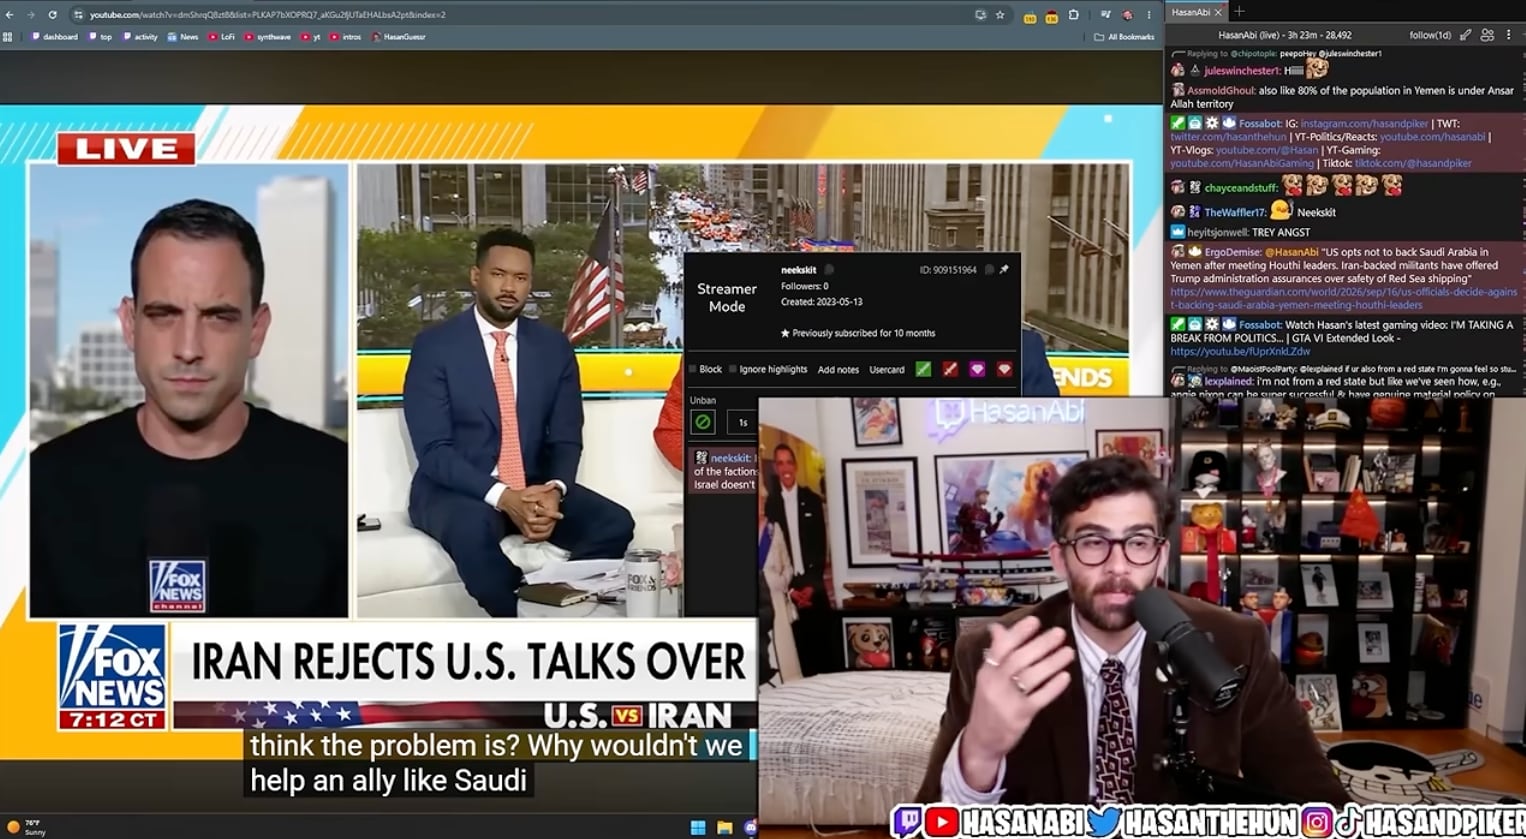Viewport: 1526px width, 839px height.
Task: Open File Explorer from the taskbar
Action: [724, 827]
